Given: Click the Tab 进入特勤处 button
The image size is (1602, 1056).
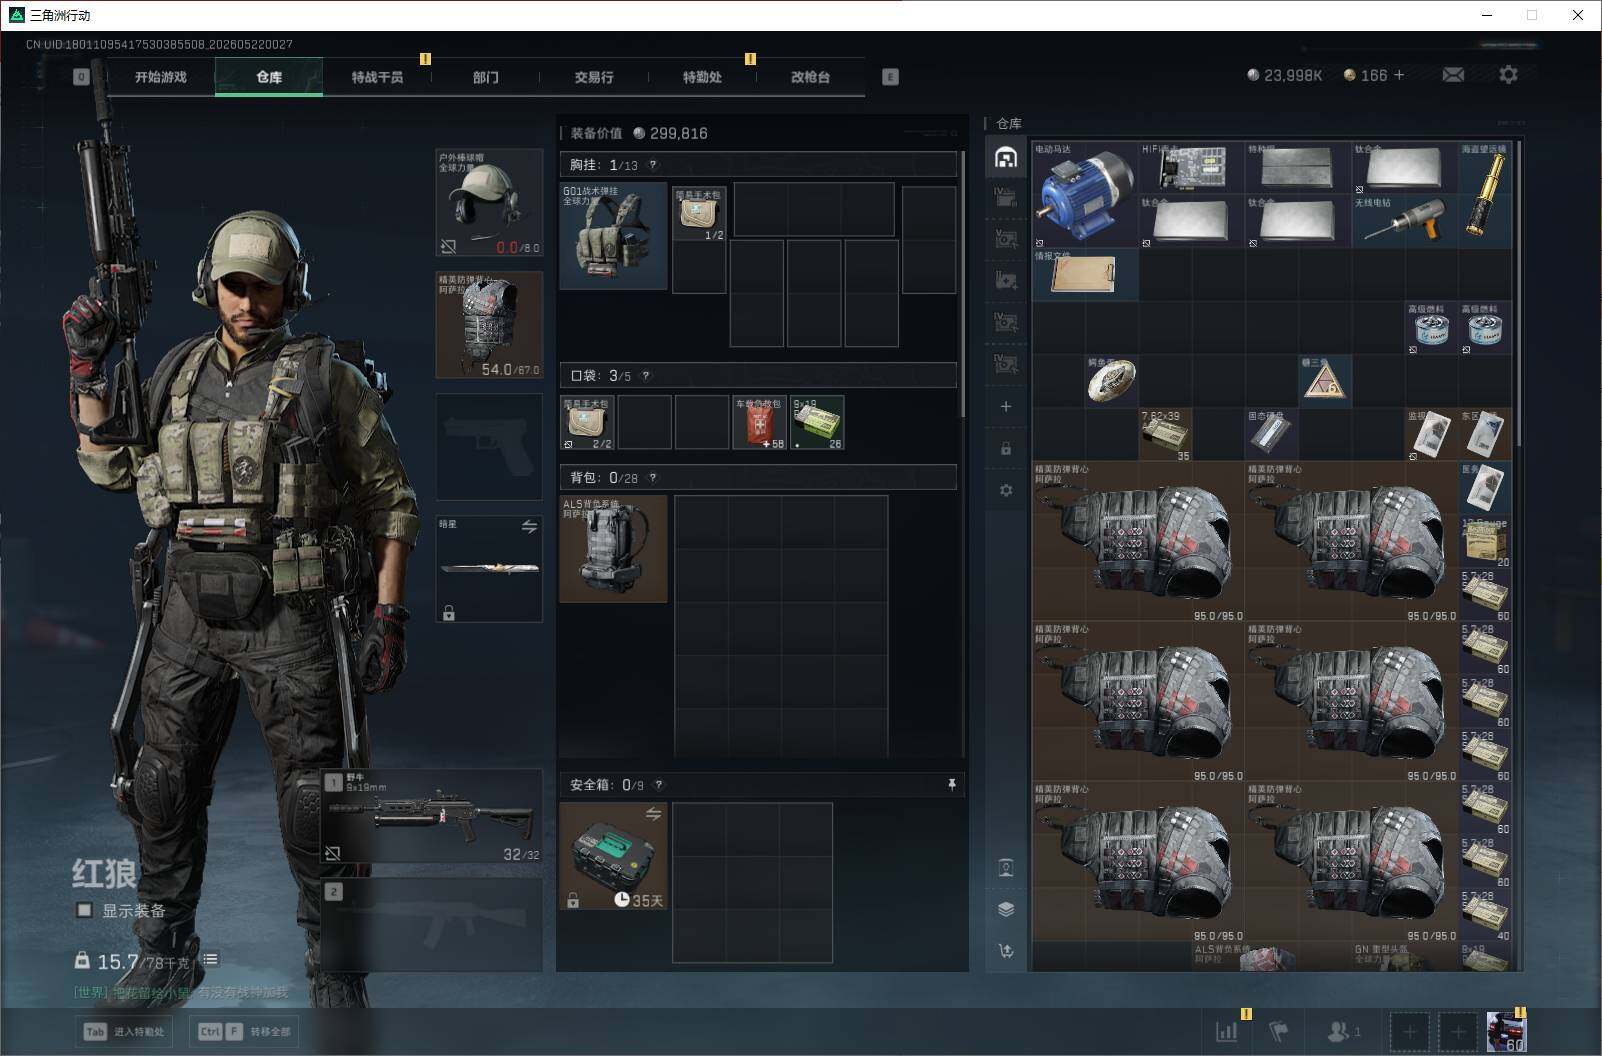Looking at the screenshot, I should 124,1032.
